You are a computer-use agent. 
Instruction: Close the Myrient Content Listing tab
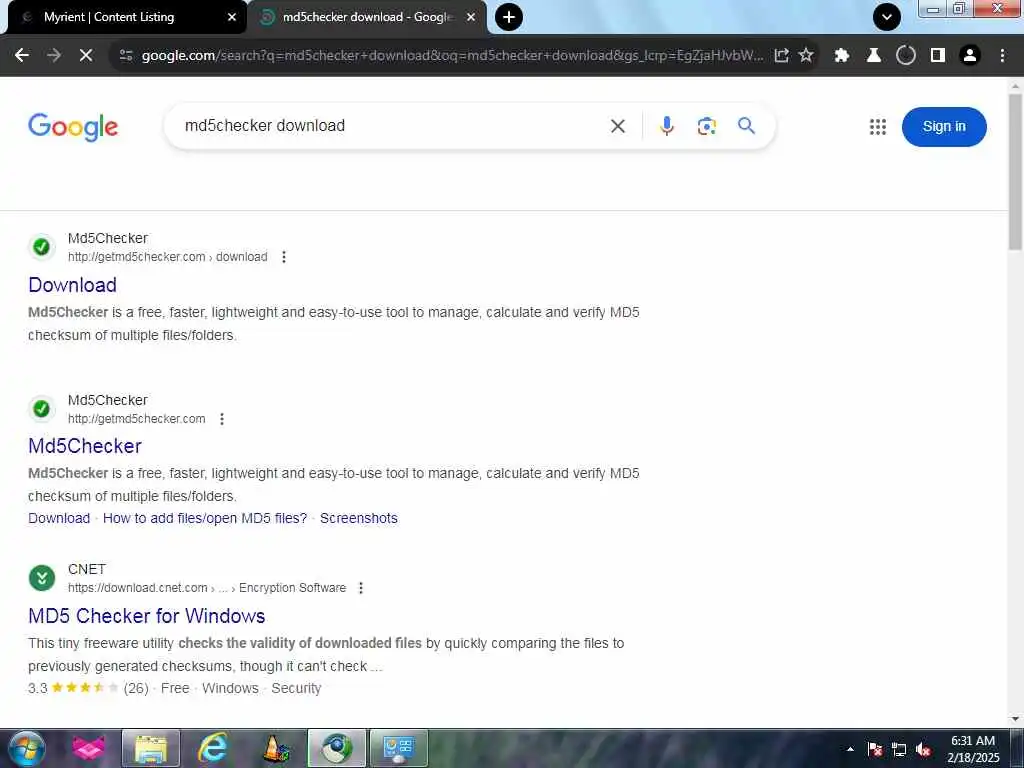pyautogui.click(x=232, y=17)
